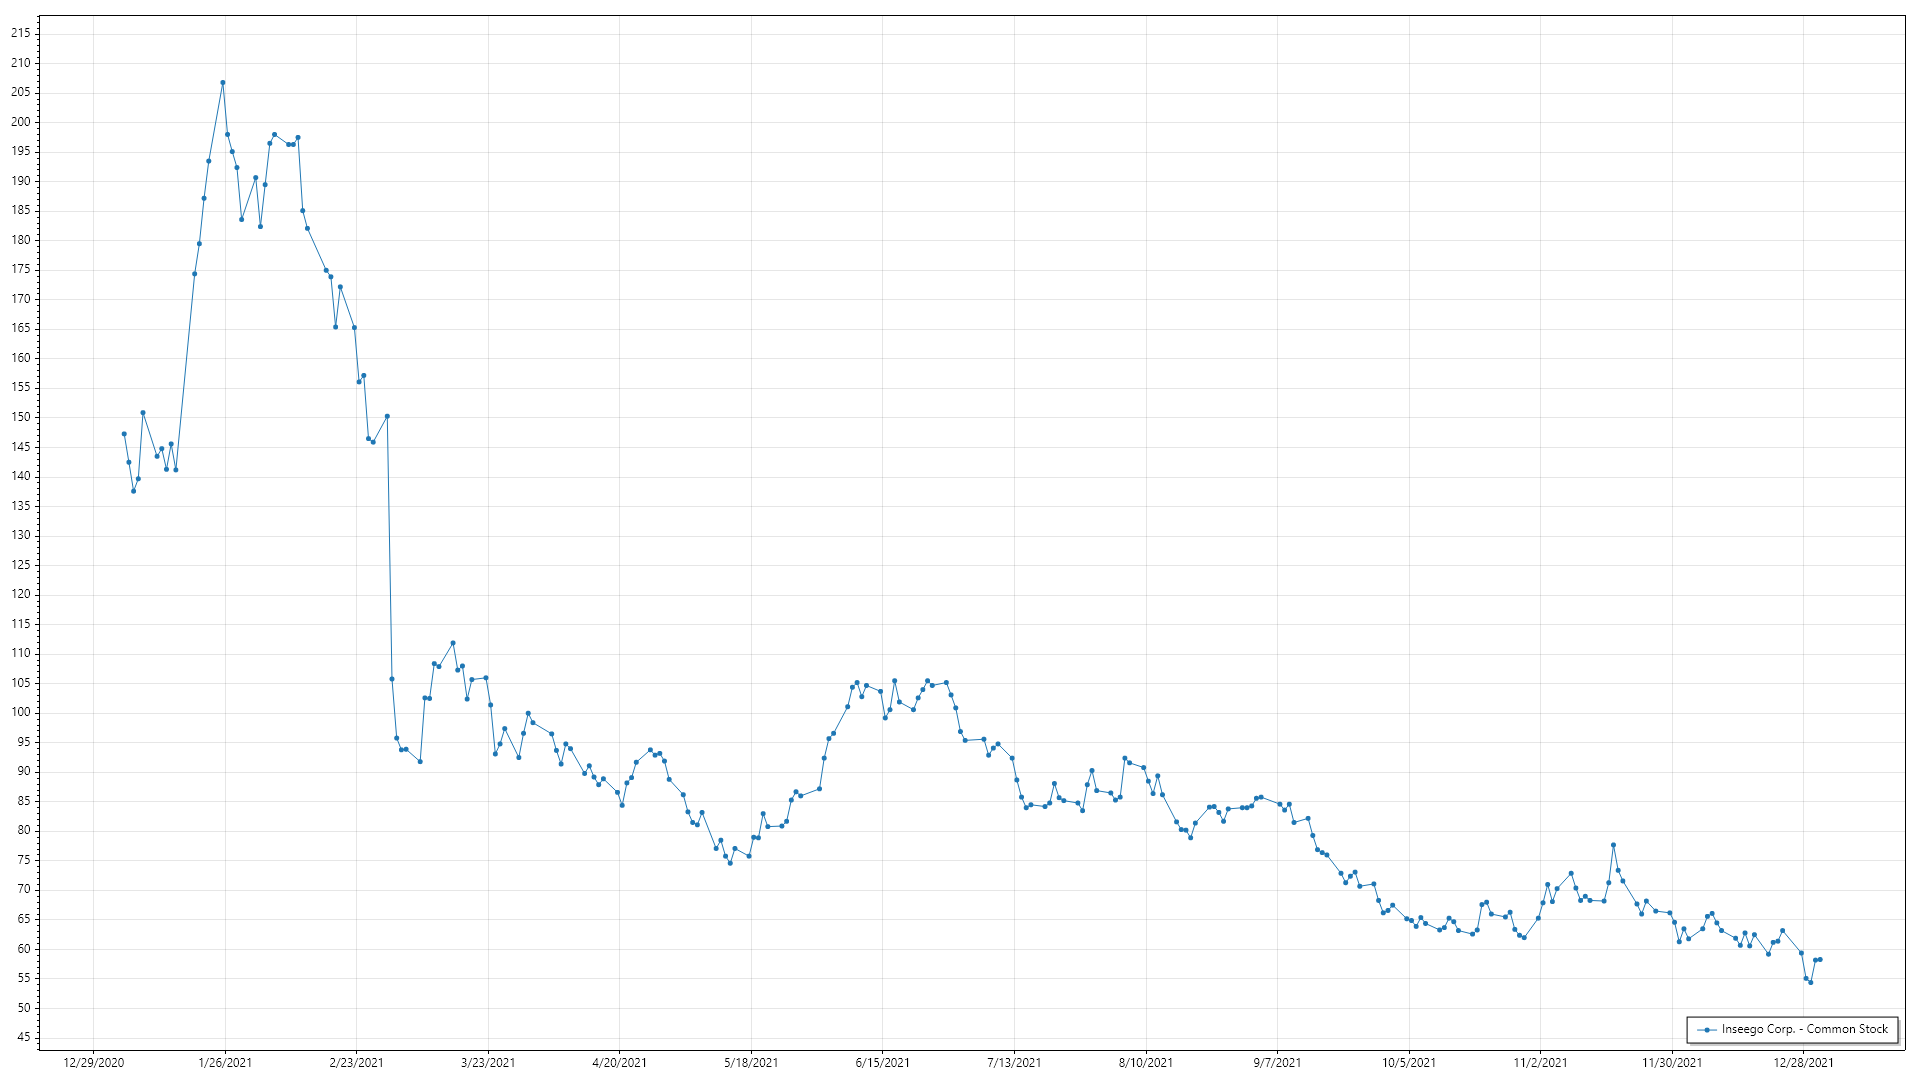The width and height of the screenshot is (1920, 1080).
Task: Click the Inseego Corp. - Common Stock legend label
Action: (1804, 1029)
